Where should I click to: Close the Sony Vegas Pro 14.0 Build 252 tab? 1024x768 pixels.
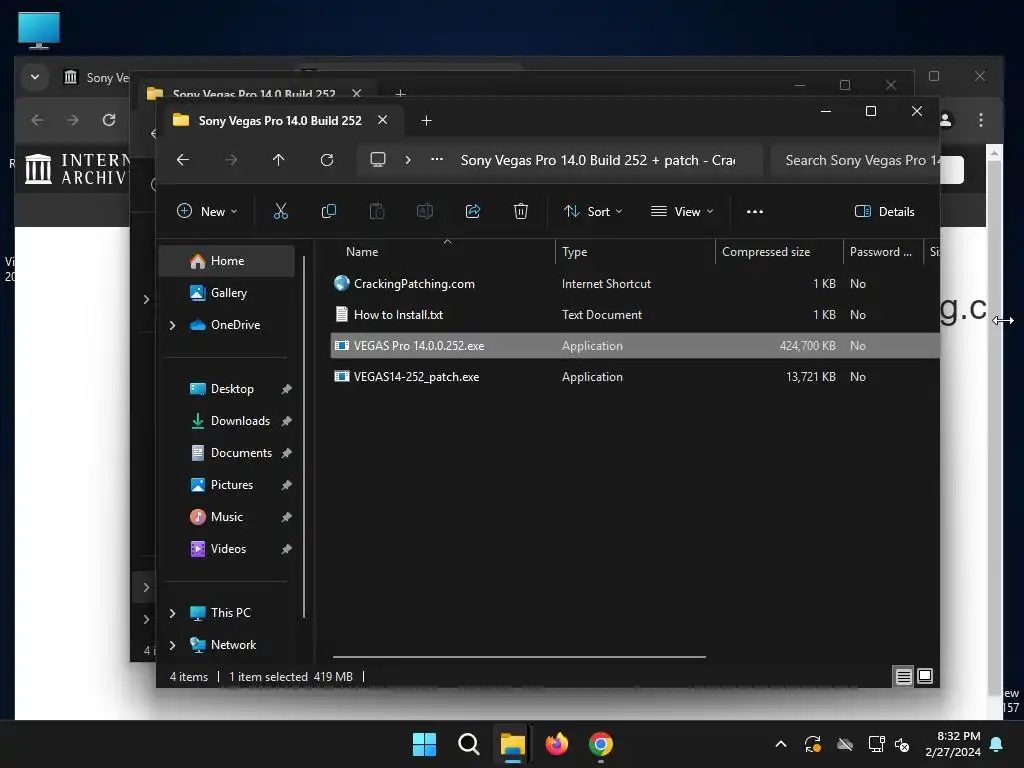pyautogui.click(x=383, y=120)
